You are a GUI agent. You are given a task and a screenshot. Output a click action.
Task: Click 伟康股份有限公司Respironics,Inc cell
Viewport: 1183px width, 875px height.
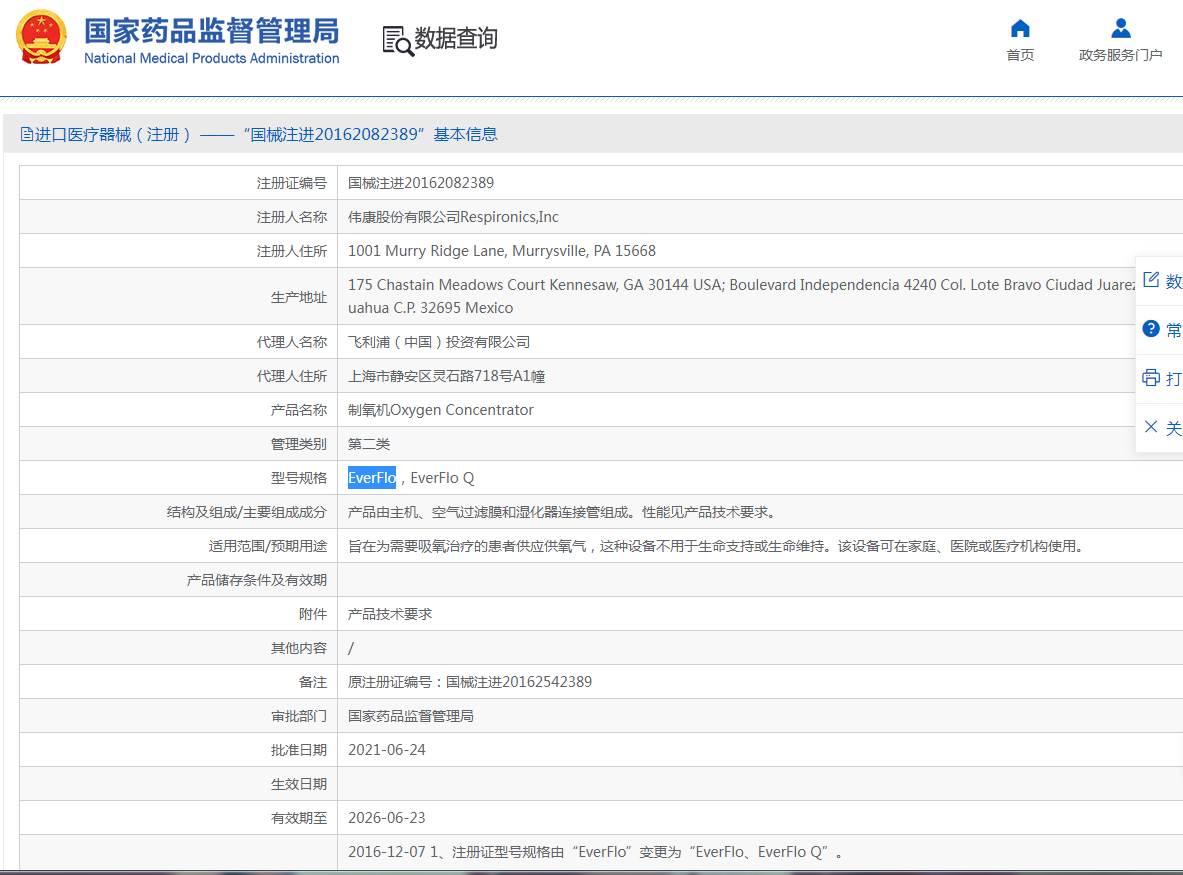point(453,217)
